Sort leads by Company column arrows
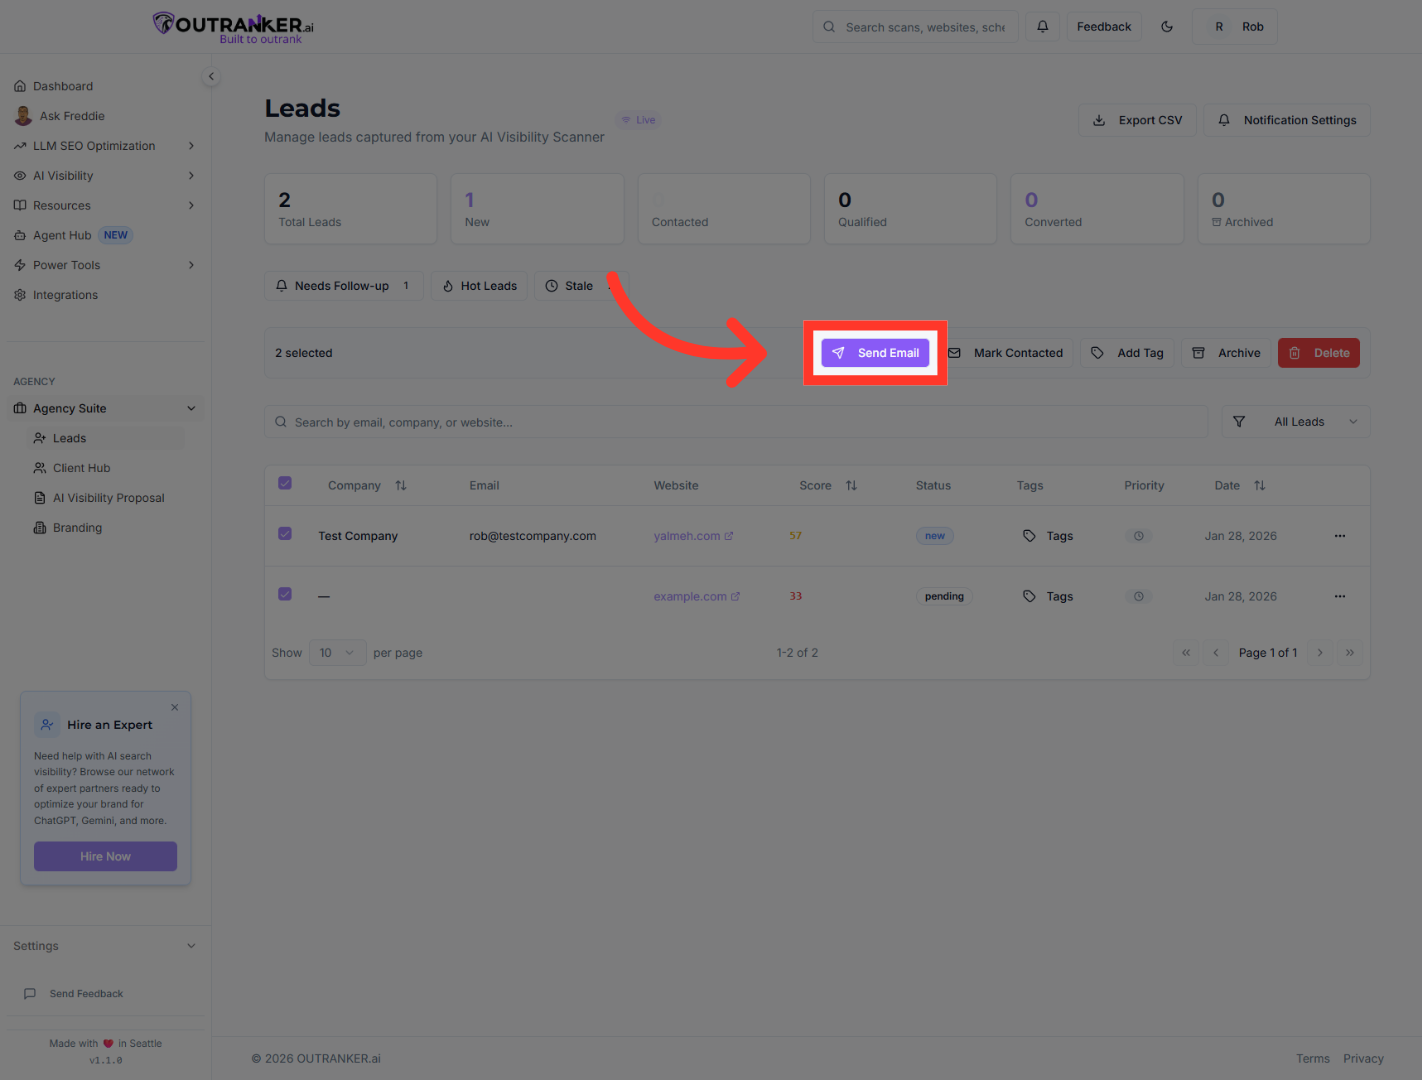 401,486
